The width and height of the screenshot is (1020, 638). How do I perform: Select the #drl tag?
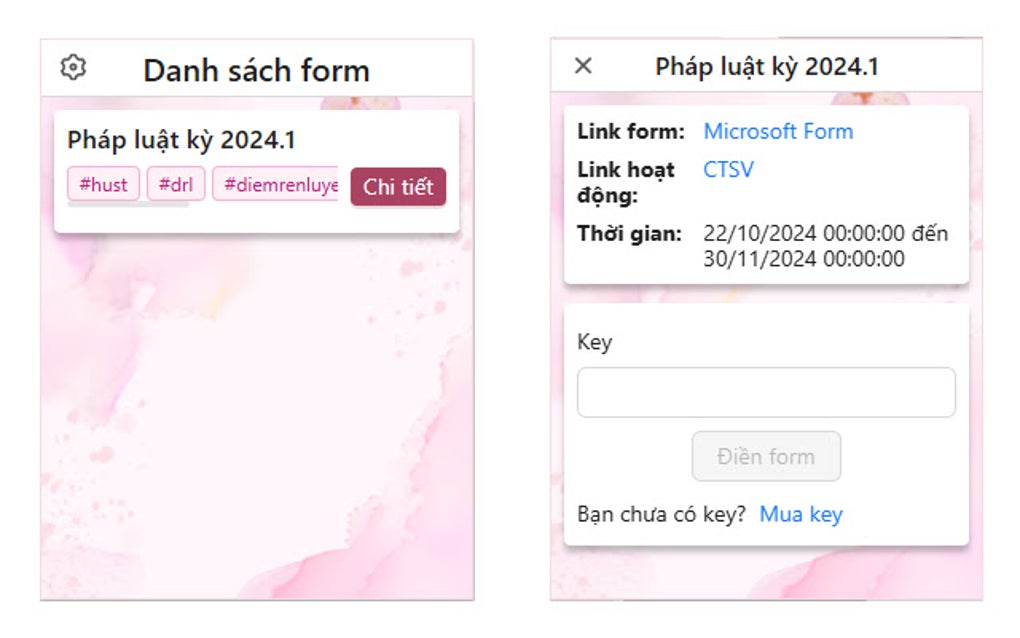(x=175, y=184)
